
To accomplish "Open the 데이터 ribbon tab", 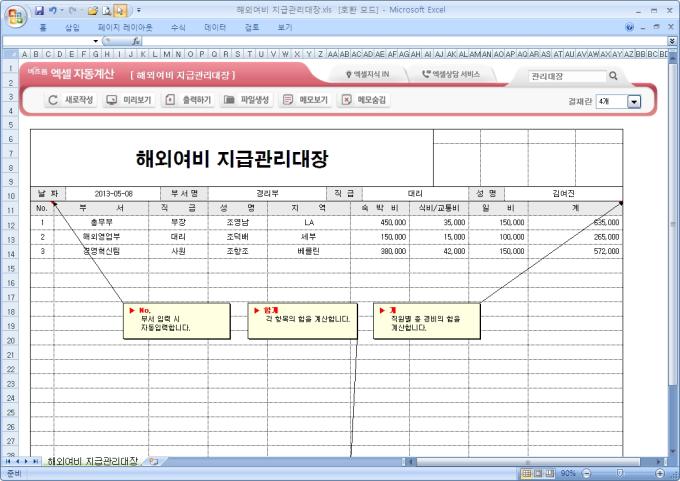I will (x=215, y=28).
